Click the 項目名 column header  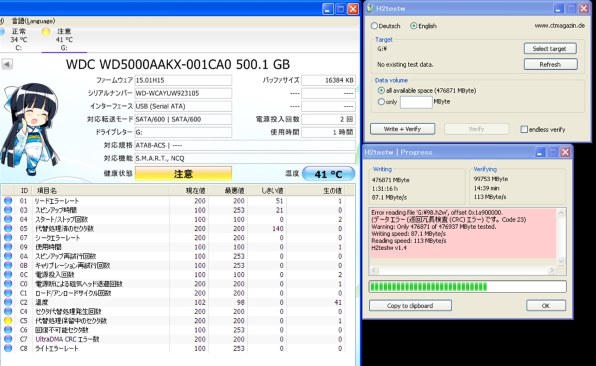coord(46,190)
